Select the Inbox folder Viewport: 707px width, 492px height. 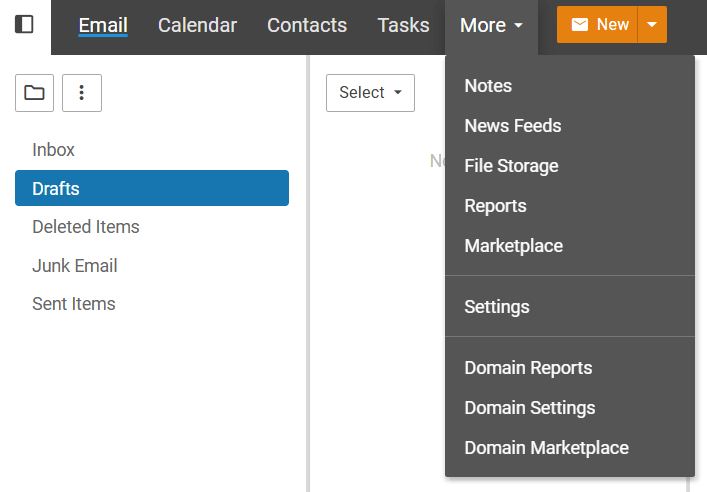point(54,150)
